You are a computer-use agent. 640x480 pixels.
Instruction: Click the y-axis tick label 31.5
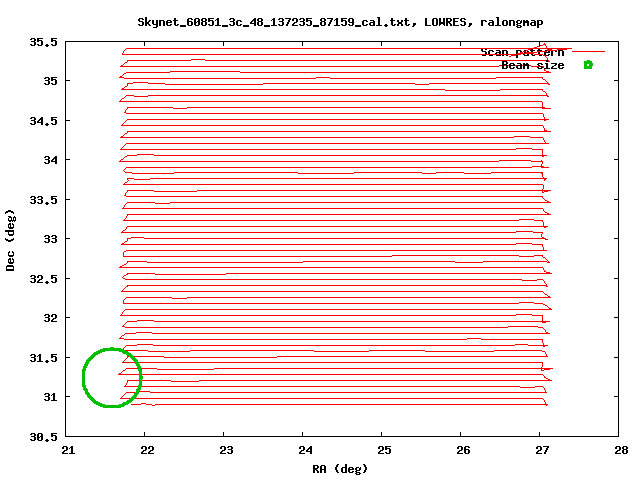[43, 358]
